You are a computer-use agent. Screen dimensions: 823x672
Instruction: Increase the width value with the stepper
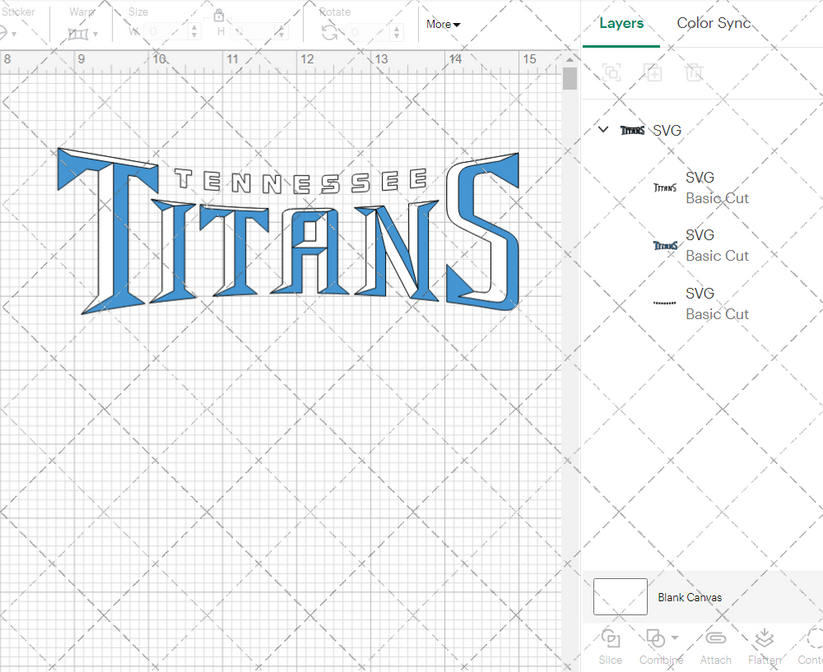pos(194,26)
